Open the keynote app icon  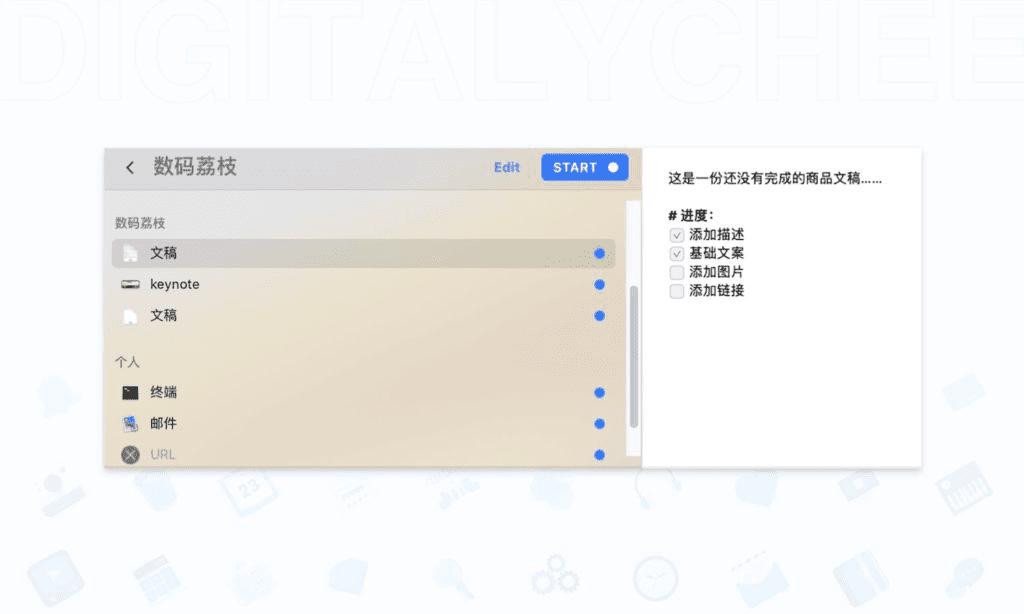pyautogui.click(x=130, y=284)
